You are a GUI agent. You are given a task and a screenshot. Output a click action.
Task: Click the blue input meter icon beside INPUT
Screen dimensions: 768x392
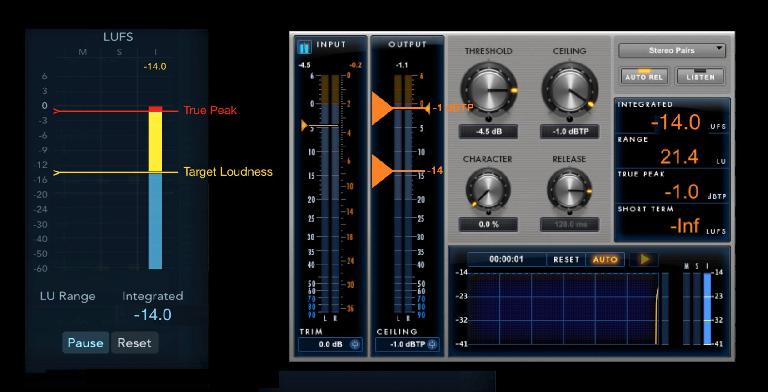pos(304,48)
